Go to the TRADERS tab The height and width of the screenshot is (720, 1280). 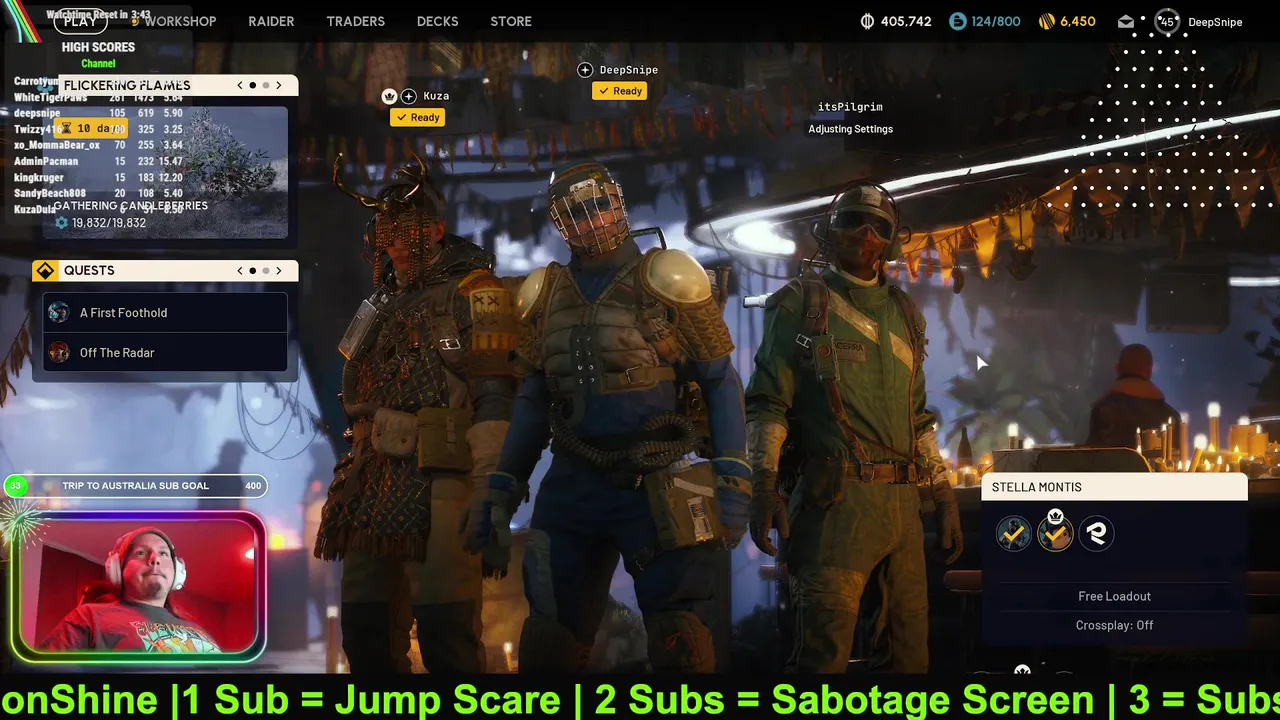click(x=355, y=21)
